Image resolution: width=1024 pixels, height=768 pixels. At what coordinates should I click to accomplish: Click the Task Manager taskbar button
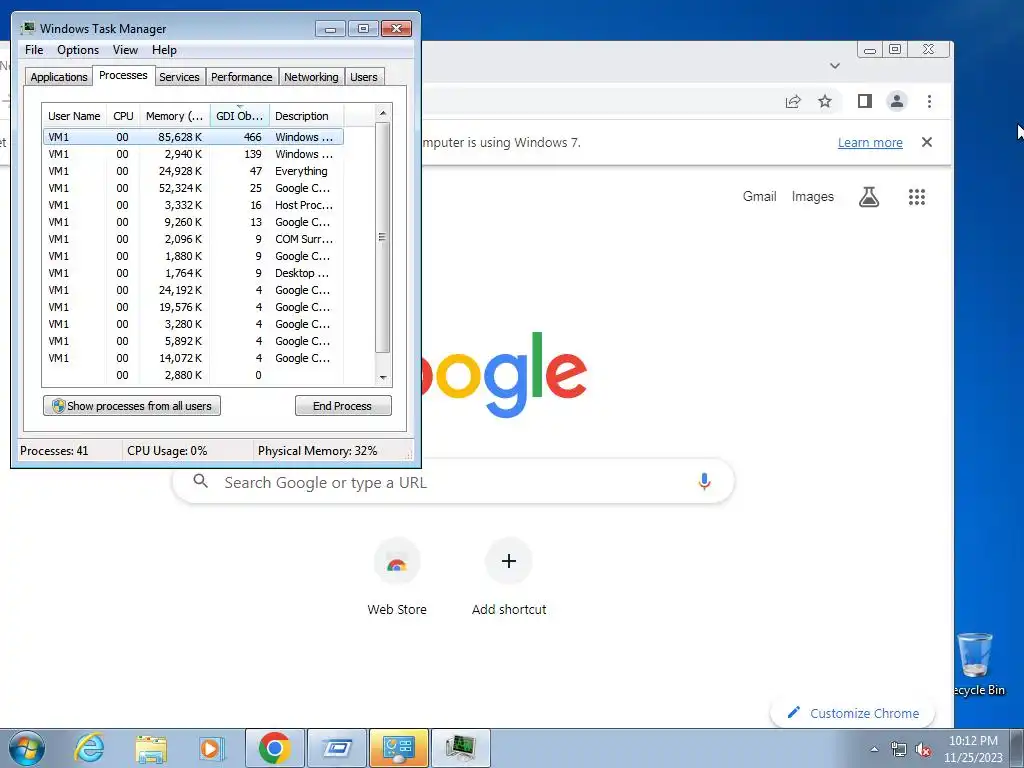pos(461,748)
